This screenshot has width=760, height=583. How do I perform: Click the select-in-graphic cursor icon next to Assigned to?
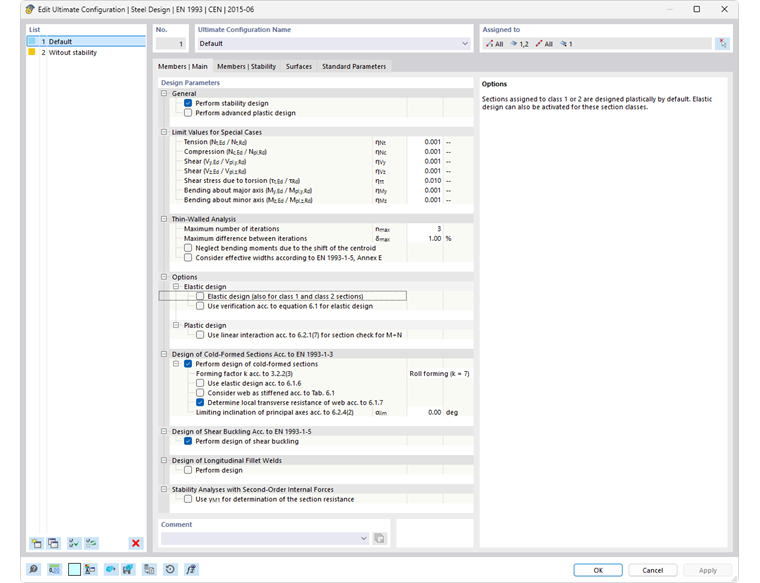click(x=723, y=44)
